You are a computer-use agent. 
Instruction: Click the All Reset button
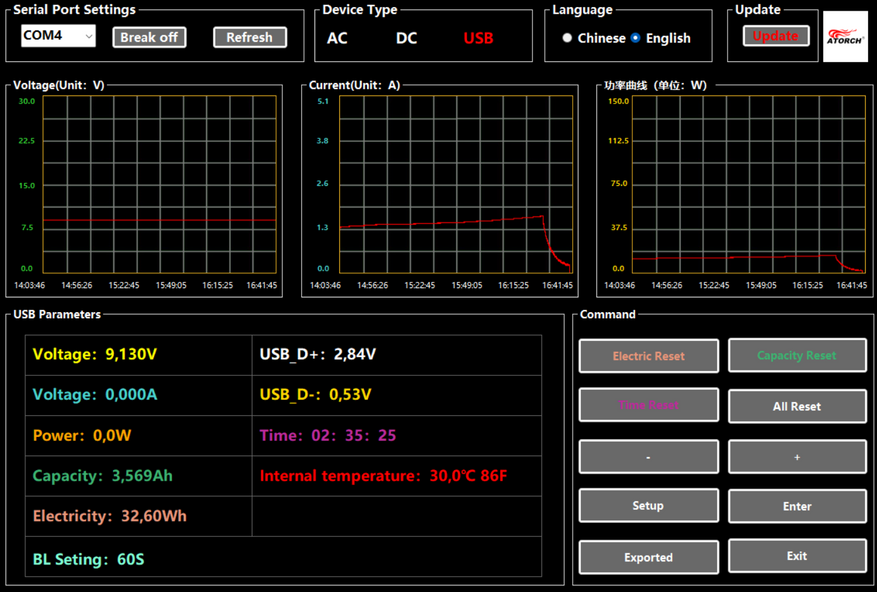click(797, 406)
